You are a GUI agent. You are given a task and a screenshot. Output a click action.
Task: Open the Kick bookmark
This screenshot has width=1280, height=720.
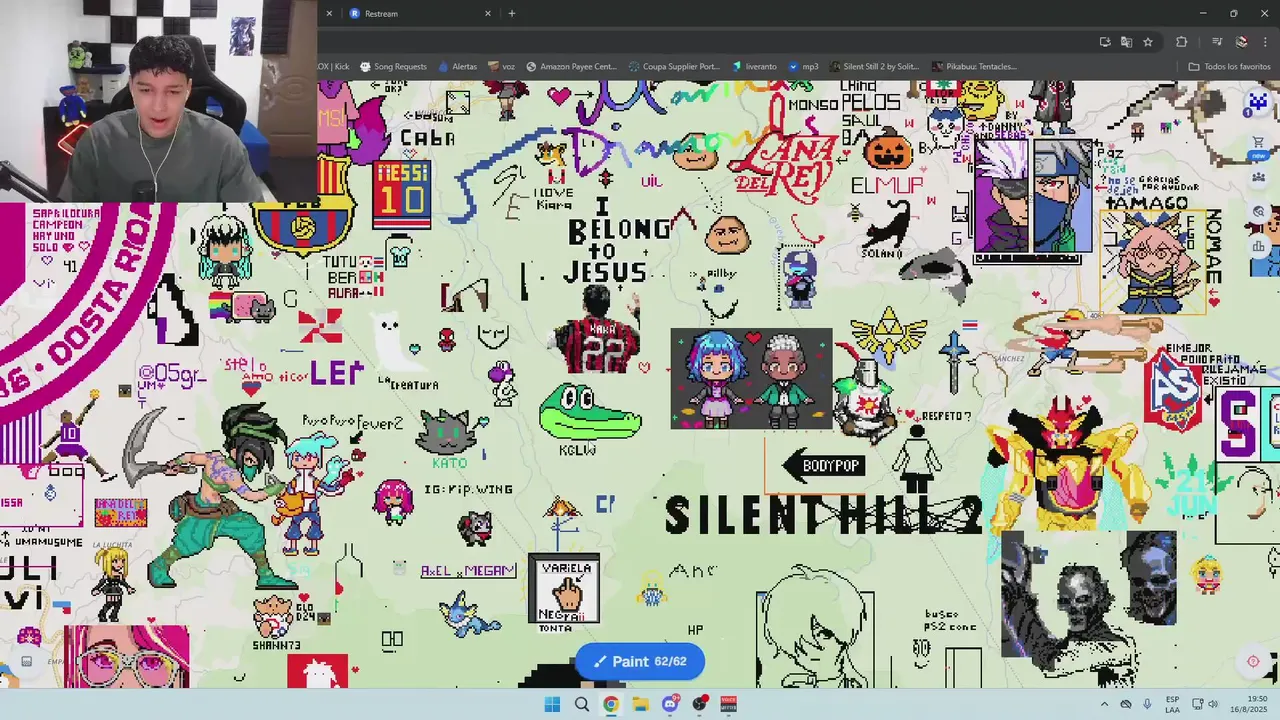click(x=334, y=67)
